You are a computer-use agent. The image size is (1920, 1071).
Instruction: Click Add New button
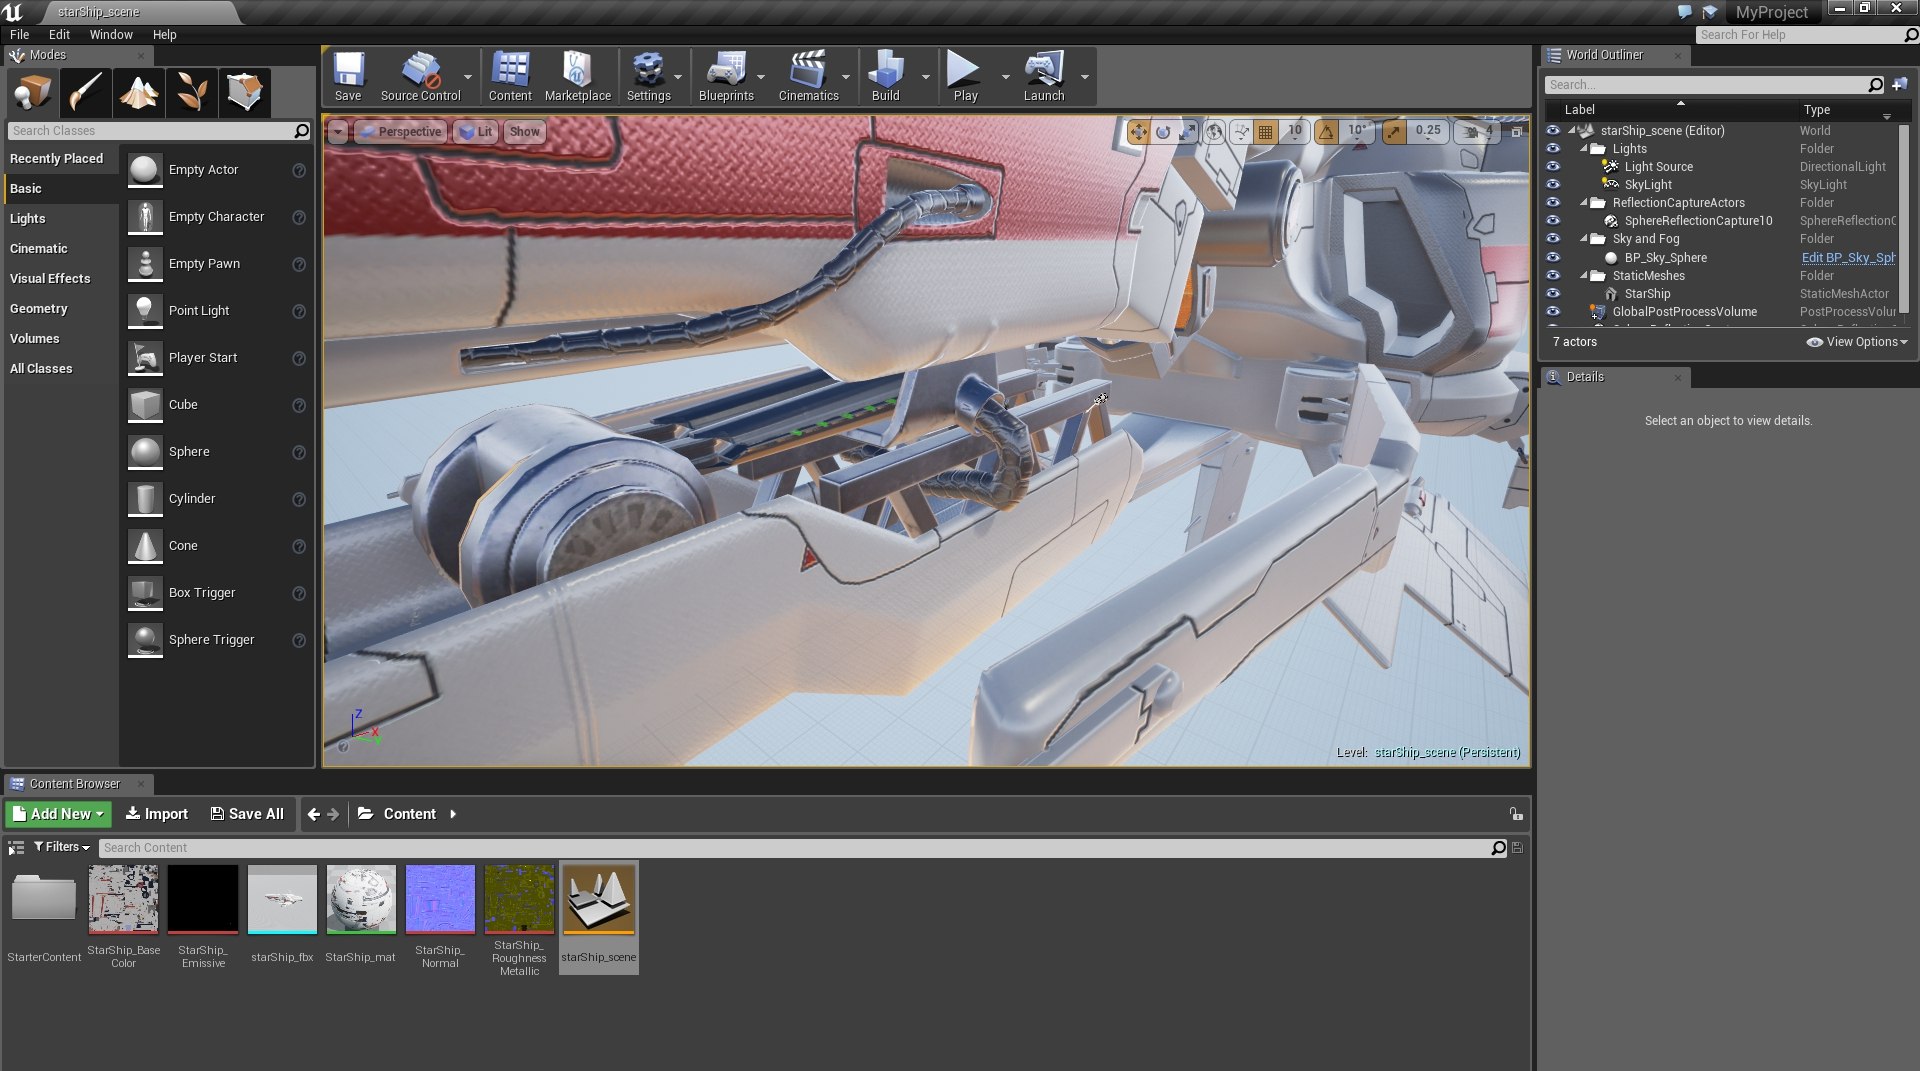tap(58, 814)
